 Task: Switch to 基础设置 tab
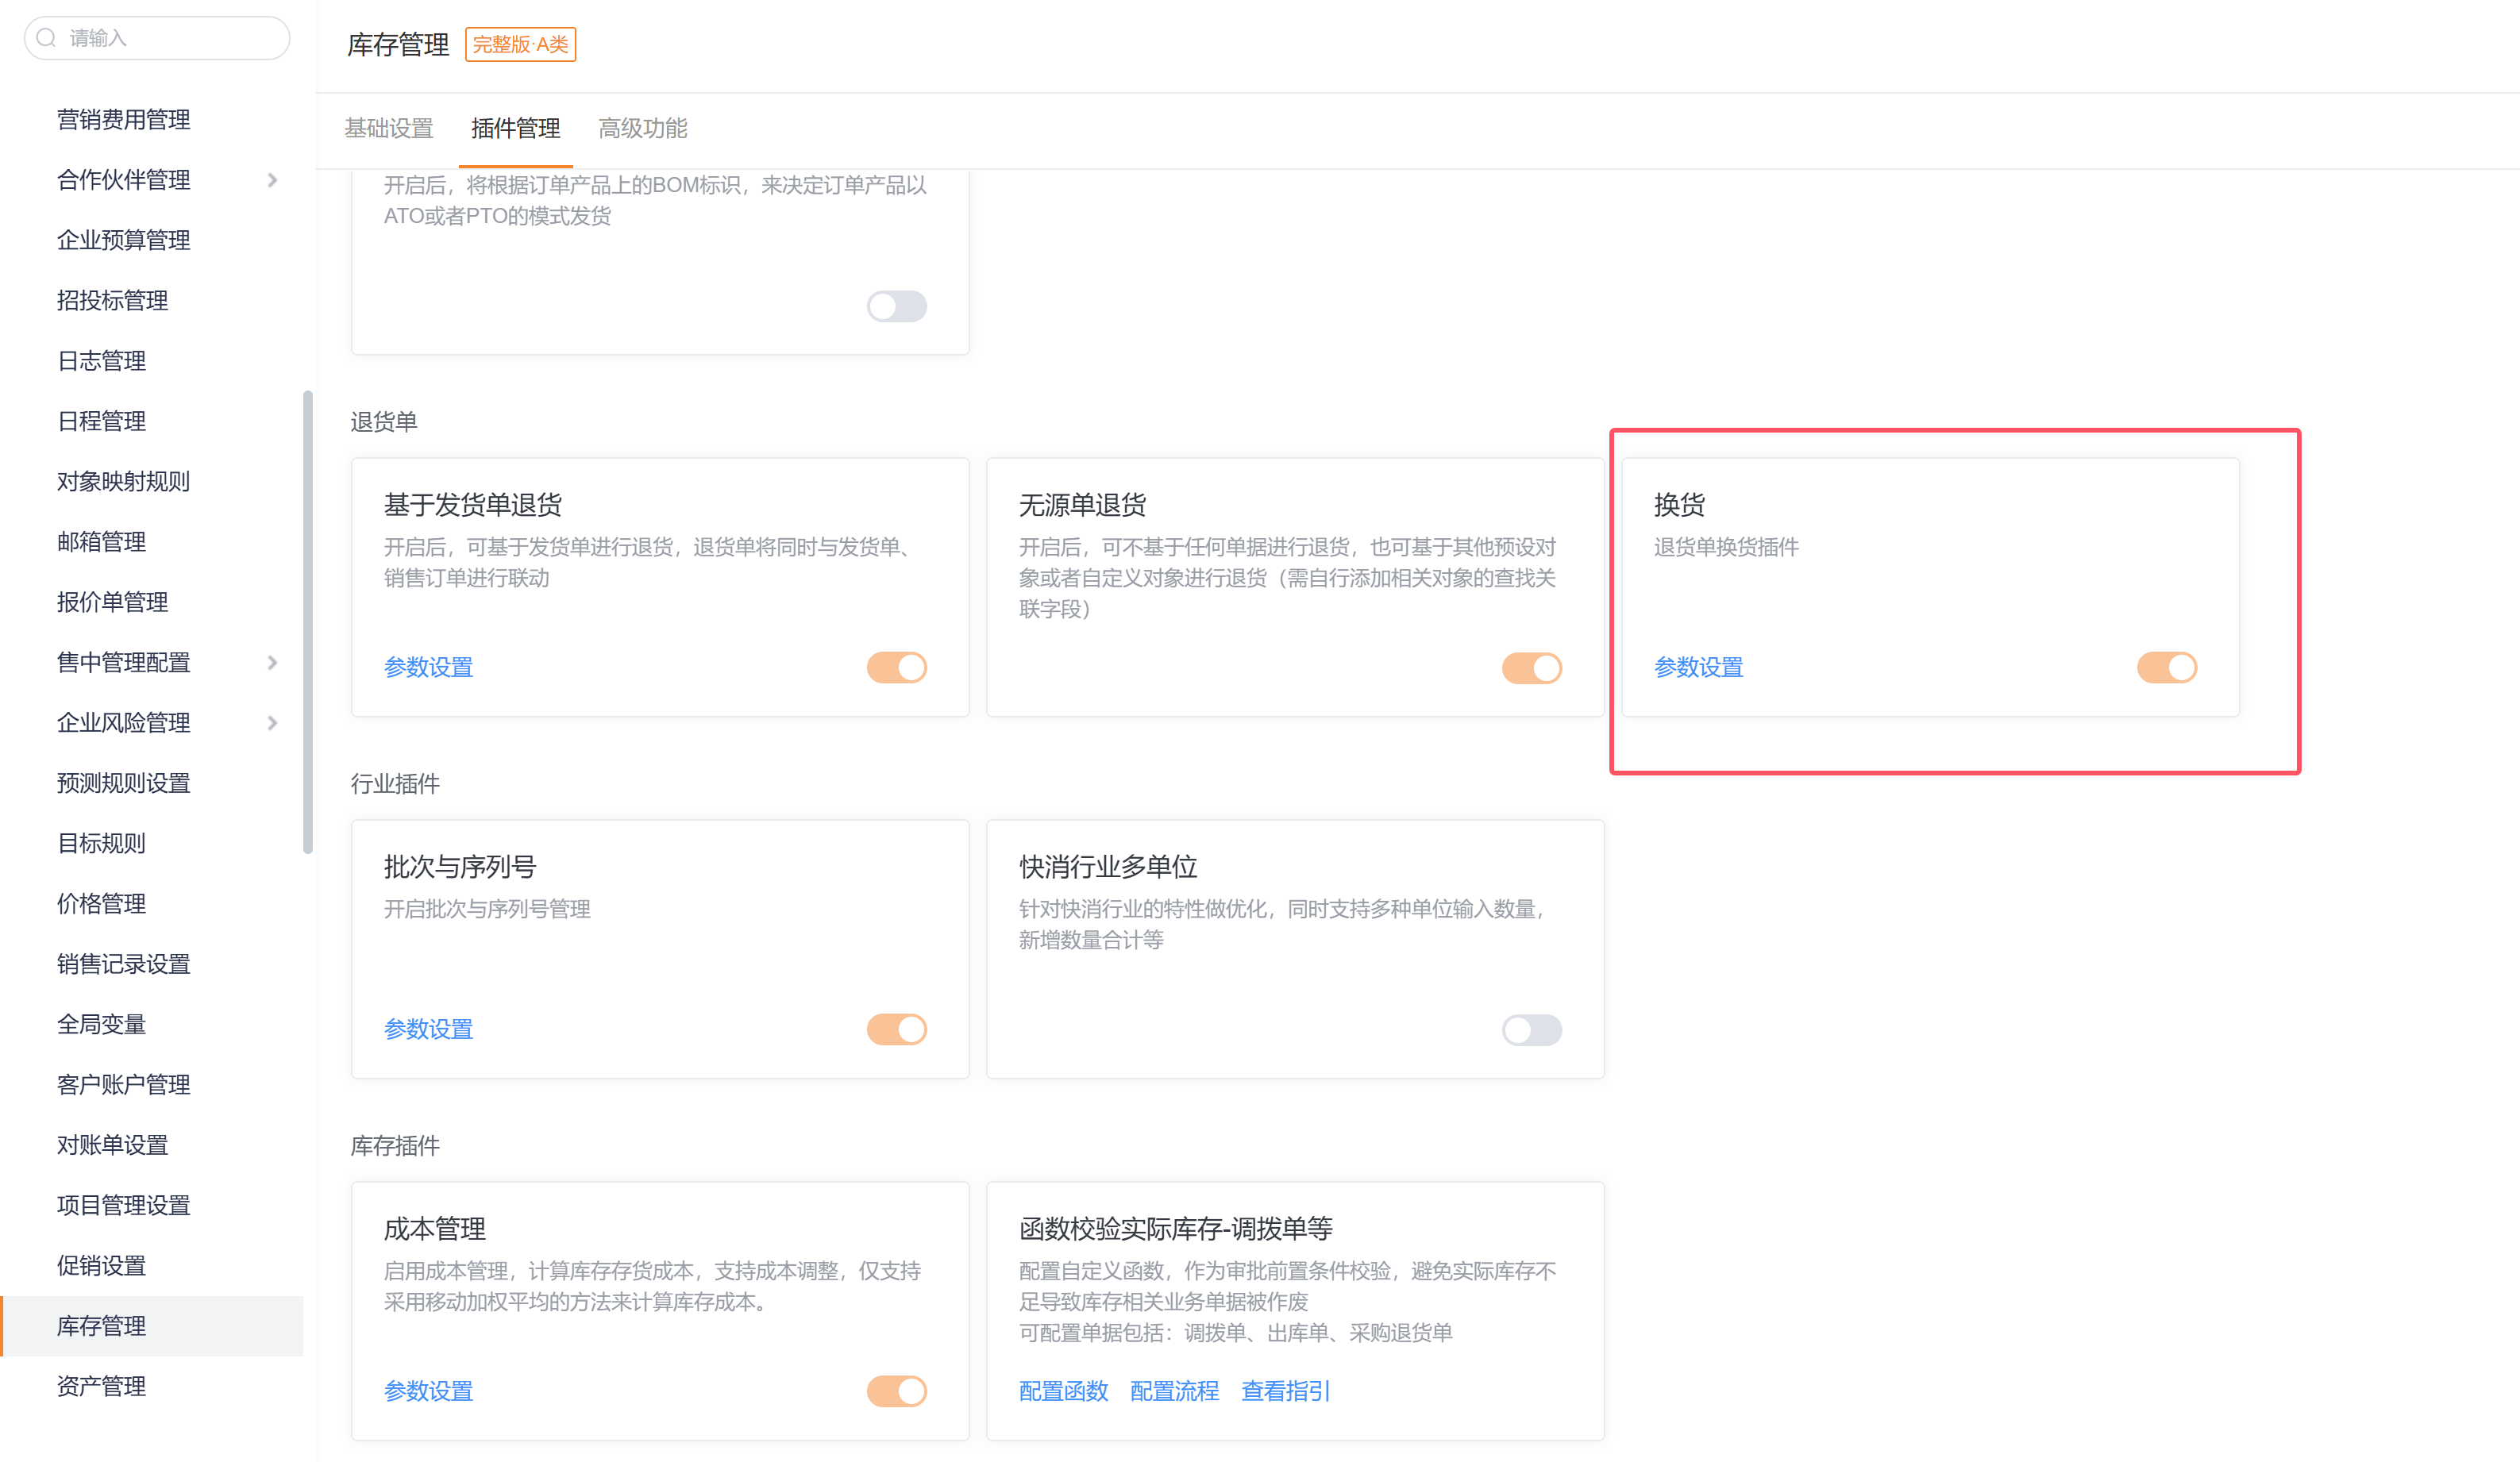389,128
